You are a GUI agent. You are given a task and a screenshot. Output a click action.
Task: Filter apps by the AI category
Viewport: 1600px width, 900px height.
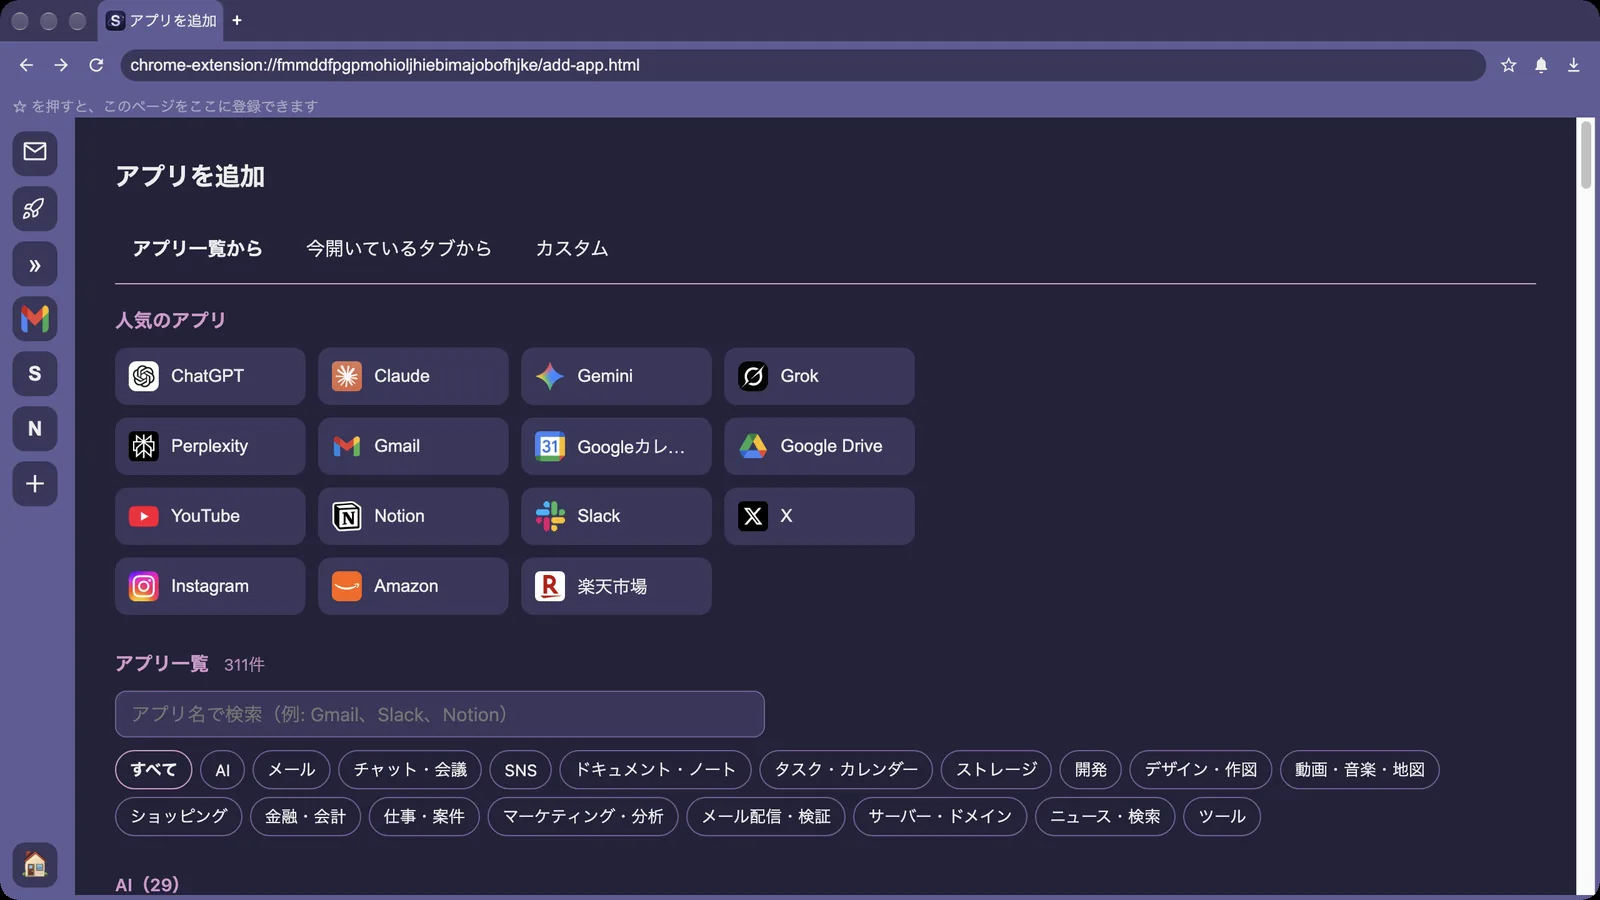[x=223, y=769]
